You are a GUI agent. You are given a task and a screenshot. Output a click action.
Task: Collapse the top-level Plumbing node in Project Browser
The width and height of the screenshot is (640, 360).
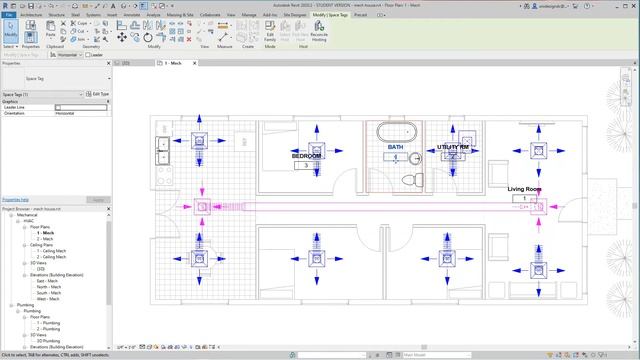[x=11, y=305]
